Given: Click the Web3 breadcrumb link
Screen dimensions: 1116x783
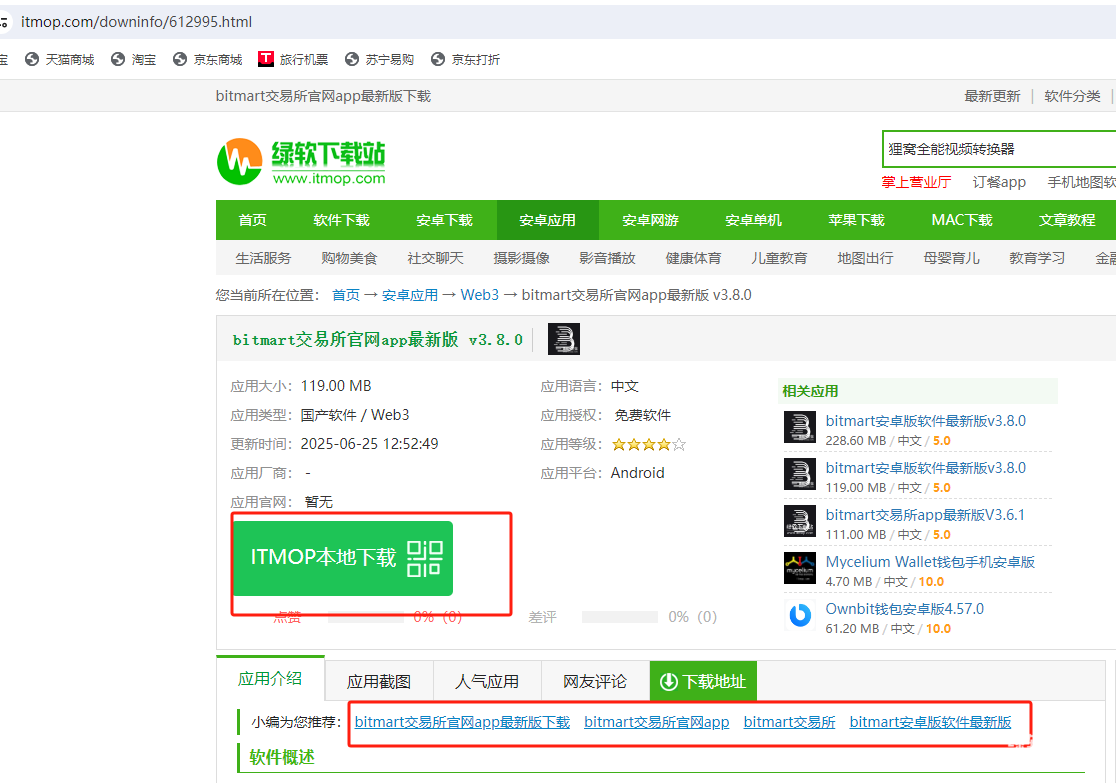Looking at the screenshot, I should (x=479, y=295).
